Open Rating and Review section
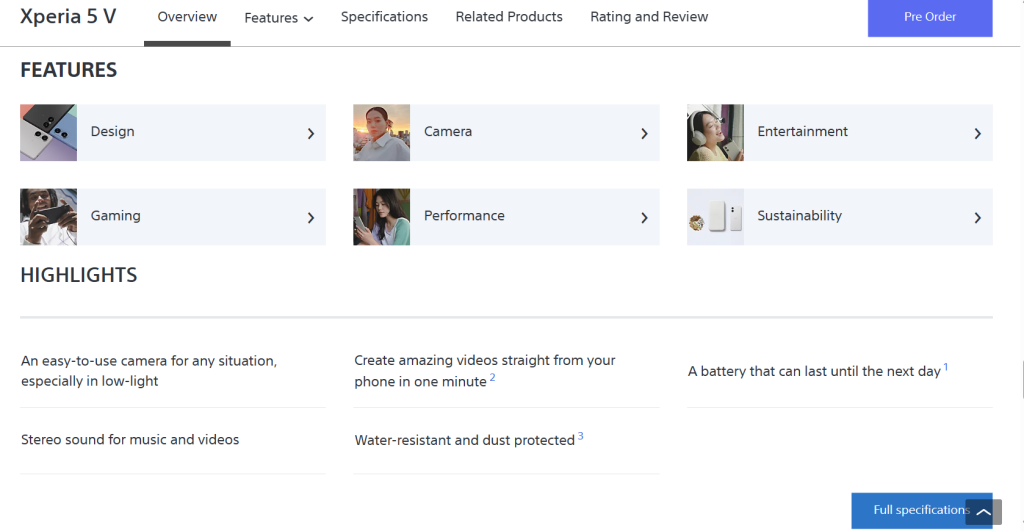Image resolution: width=1024 pixels, height=531 pixels. [x=649, y=17]
